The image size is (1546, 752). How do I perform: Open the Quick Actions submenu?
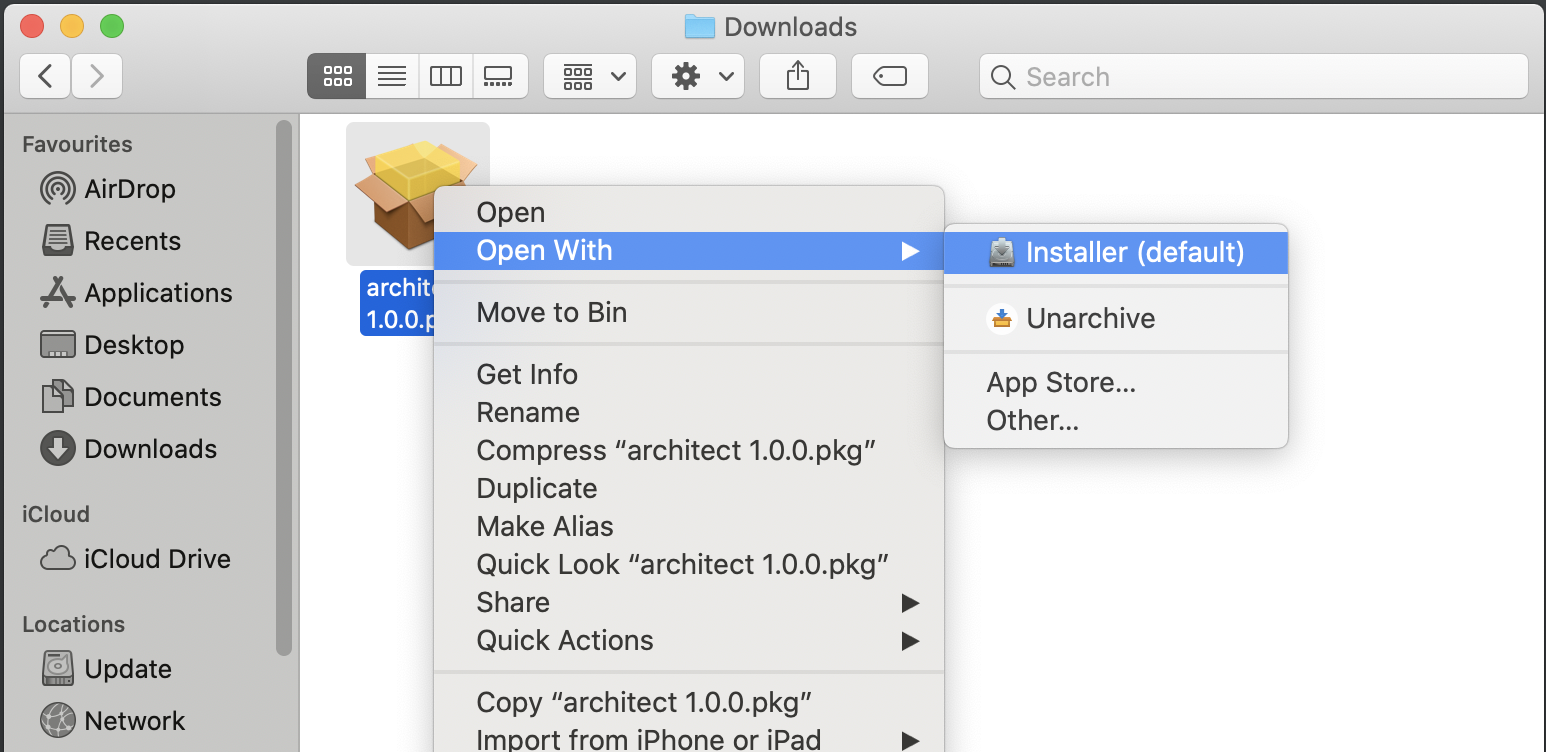[x=689, y=640]
